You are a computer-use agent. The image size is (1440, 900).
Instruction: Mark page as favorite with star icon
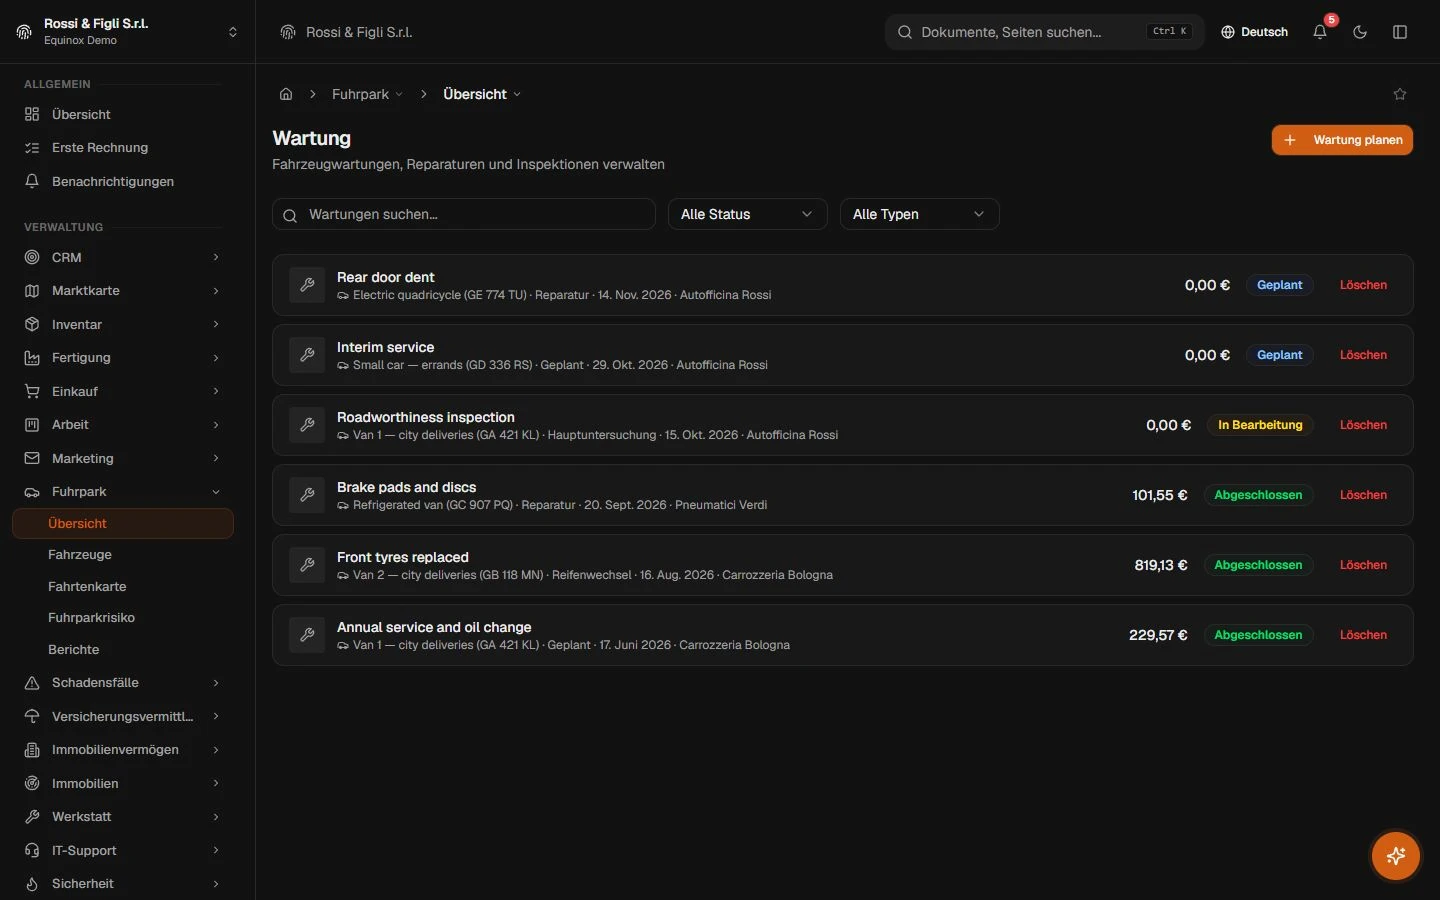tap(1400, 94)
